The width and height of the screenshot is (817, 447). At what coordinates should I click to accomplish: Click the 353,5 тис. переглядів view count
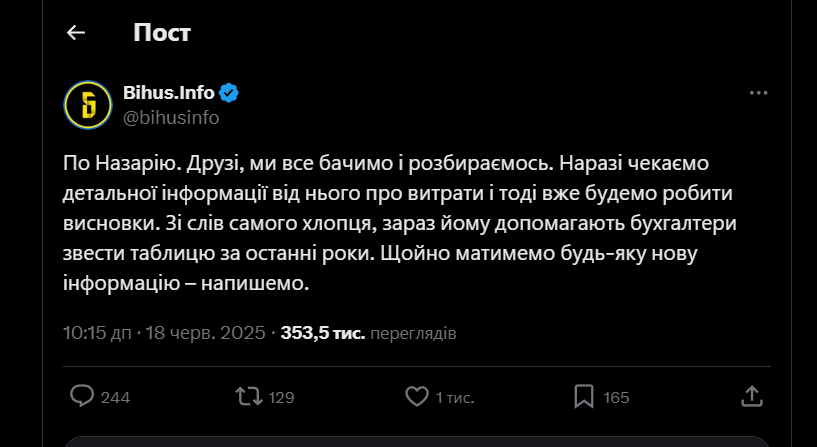(x=369, y=332)
